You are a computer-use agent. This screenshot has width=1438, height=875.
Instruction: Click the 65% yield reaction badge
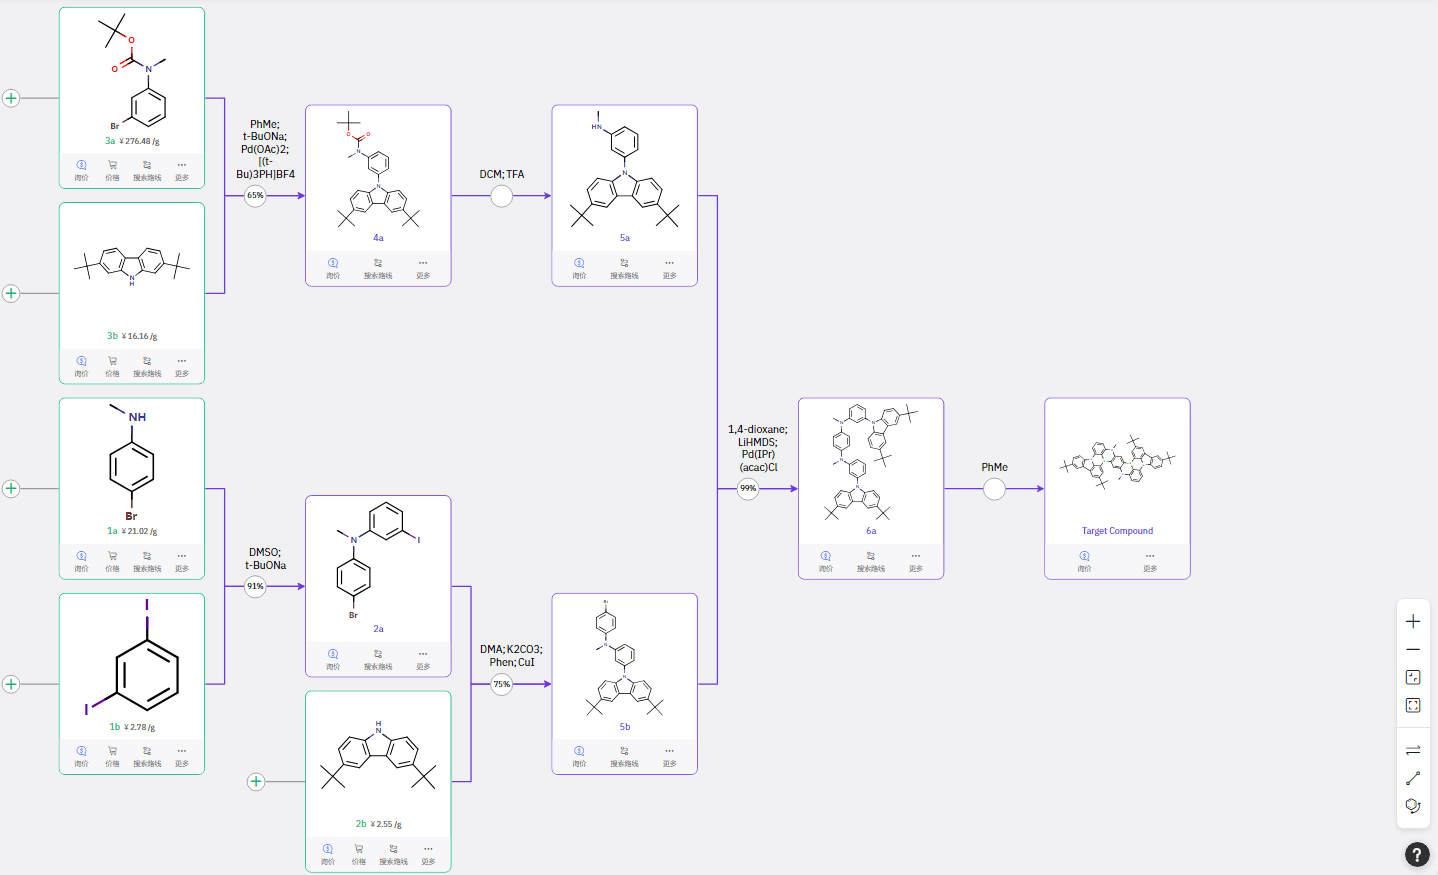tap(256, 196)
